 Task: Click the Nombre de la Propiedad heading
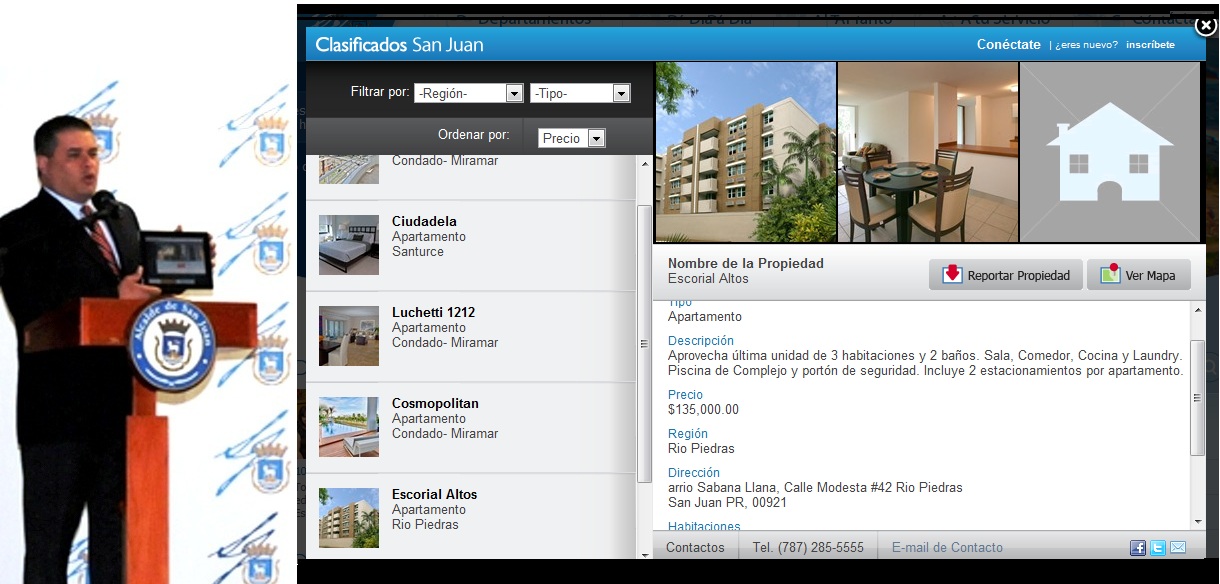[746, 263]
